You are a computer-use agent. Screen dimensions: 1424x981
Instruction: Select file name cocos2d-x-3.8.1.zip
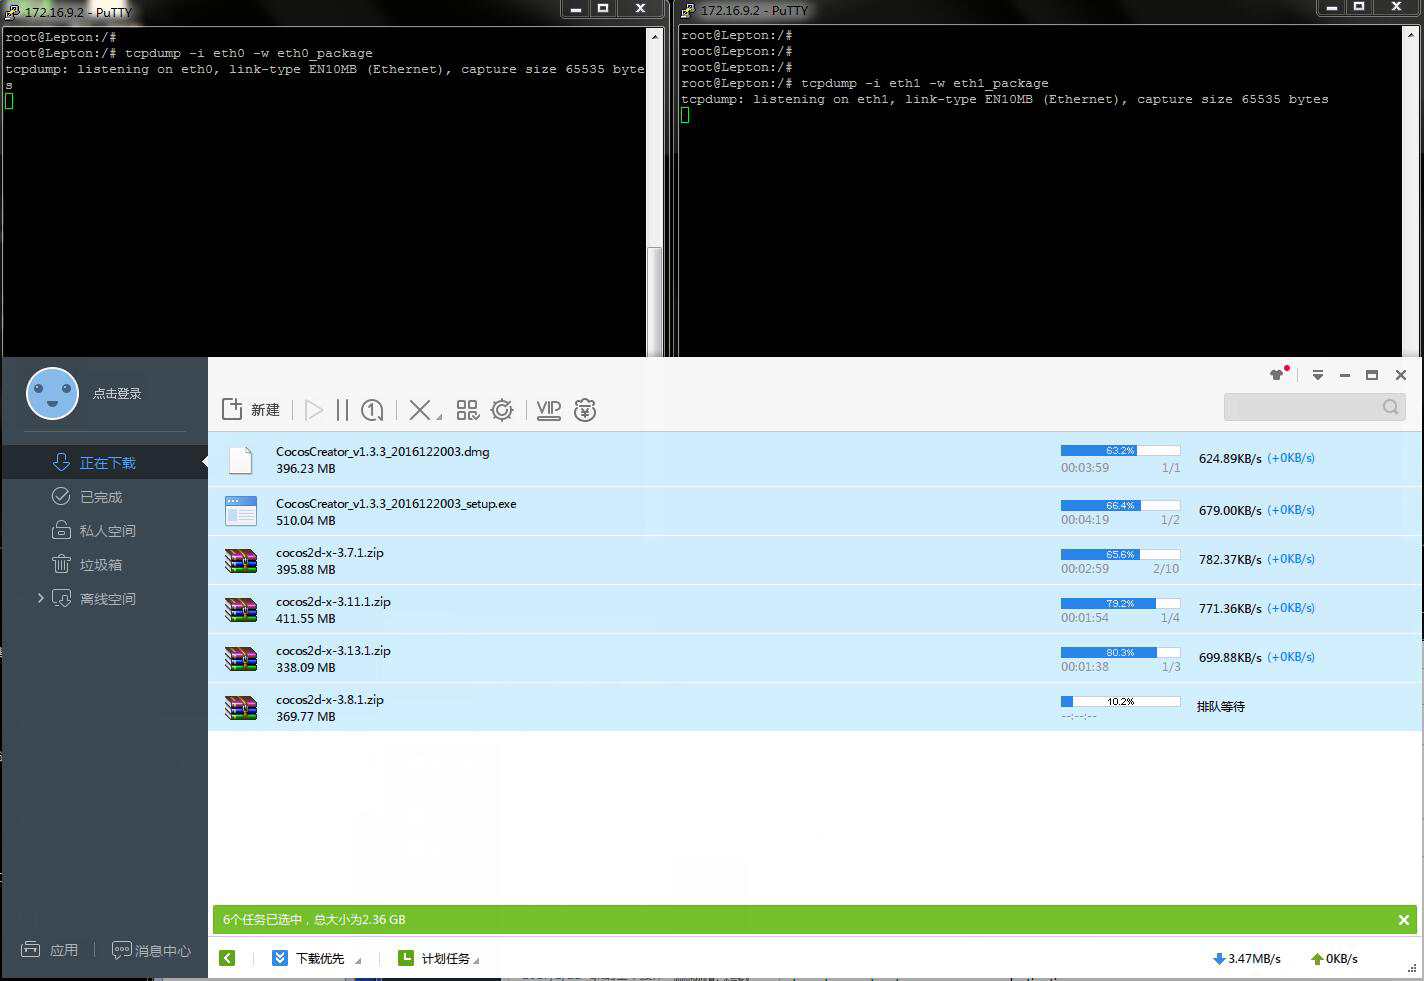[330, 700]
